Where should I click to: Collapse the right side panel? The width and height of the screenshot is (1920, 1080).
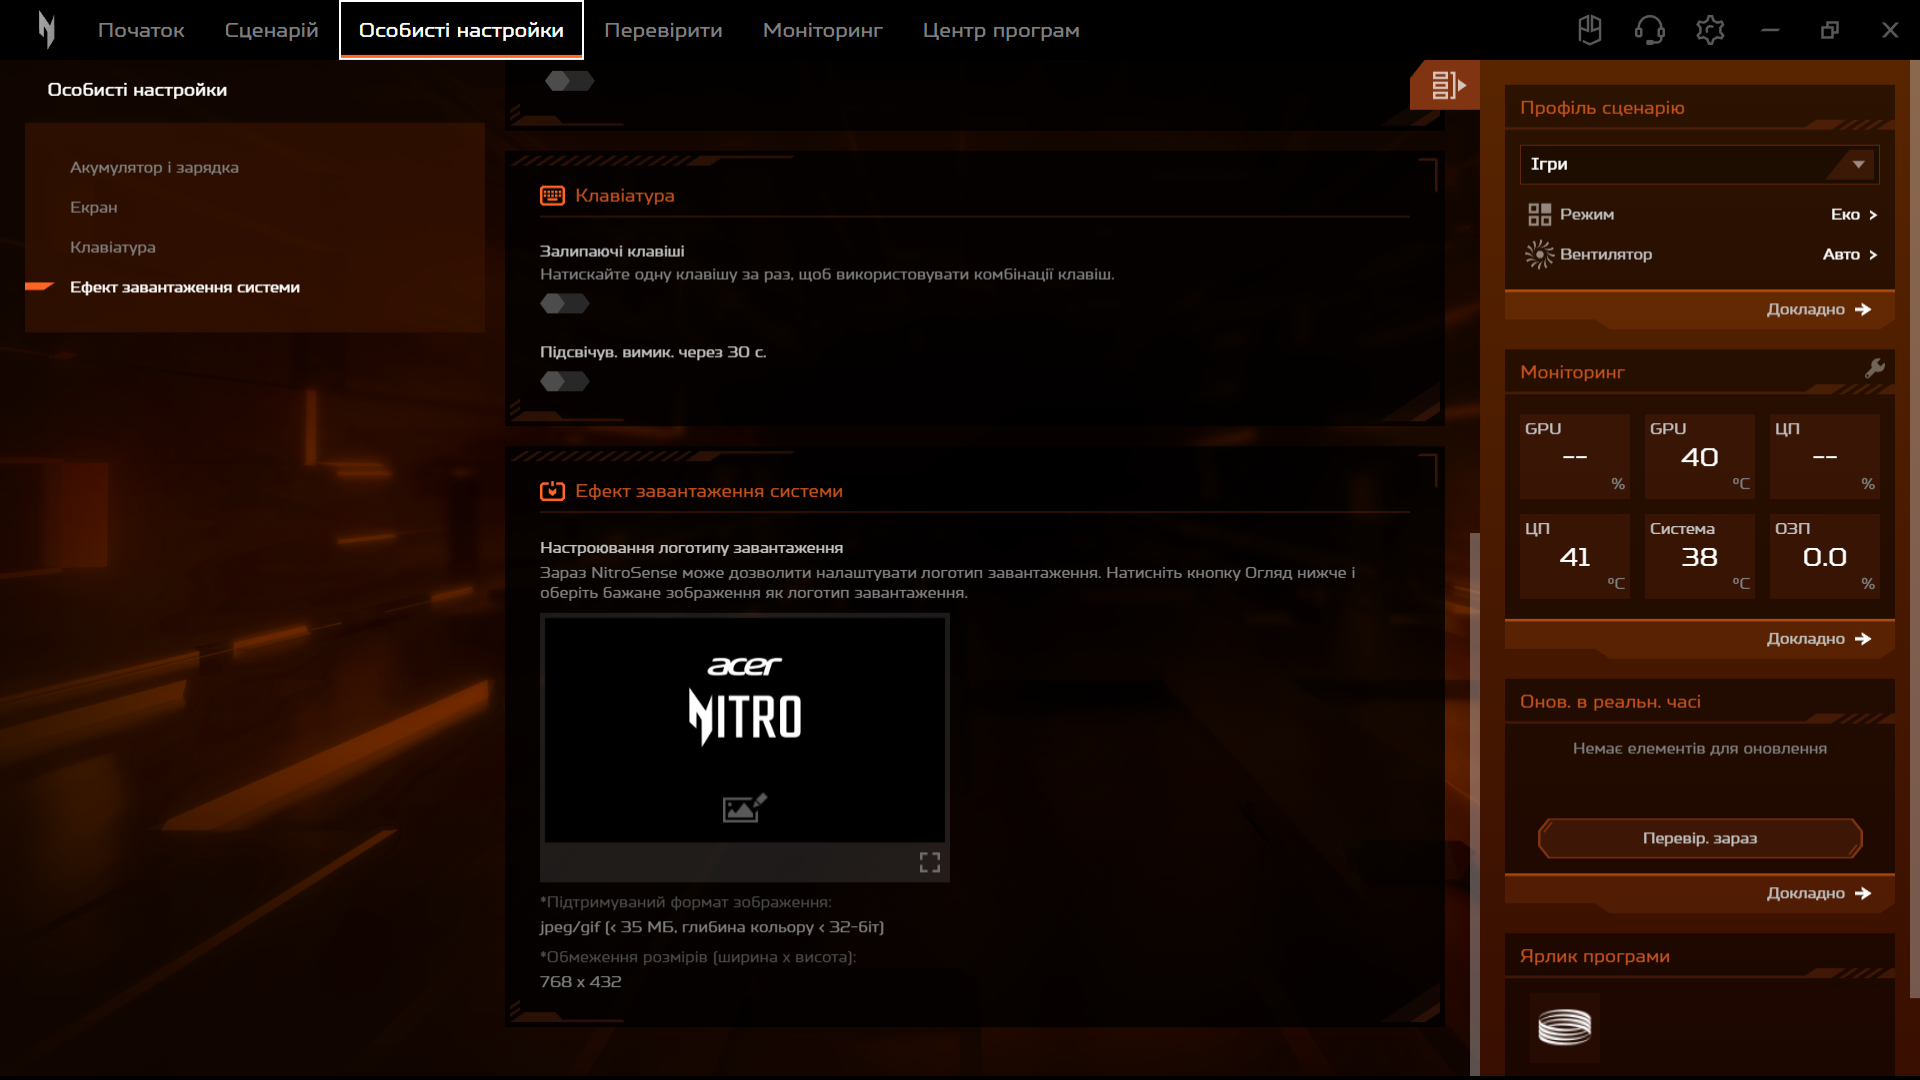[x=1446, y=85]
